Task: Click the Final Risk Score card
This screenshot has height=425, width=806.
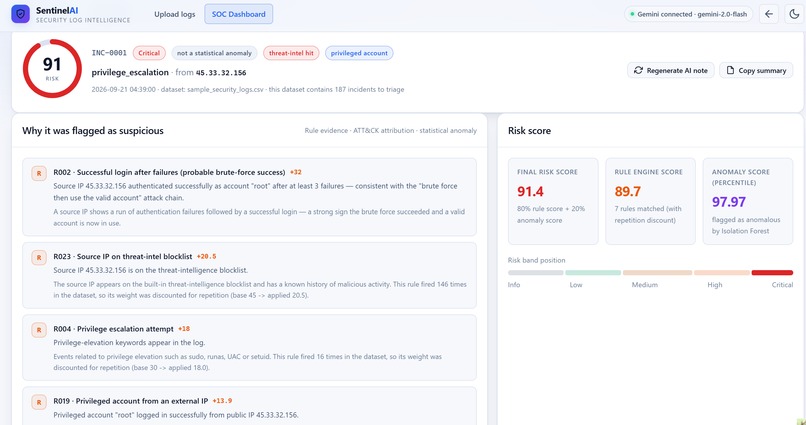Action: 553,201
